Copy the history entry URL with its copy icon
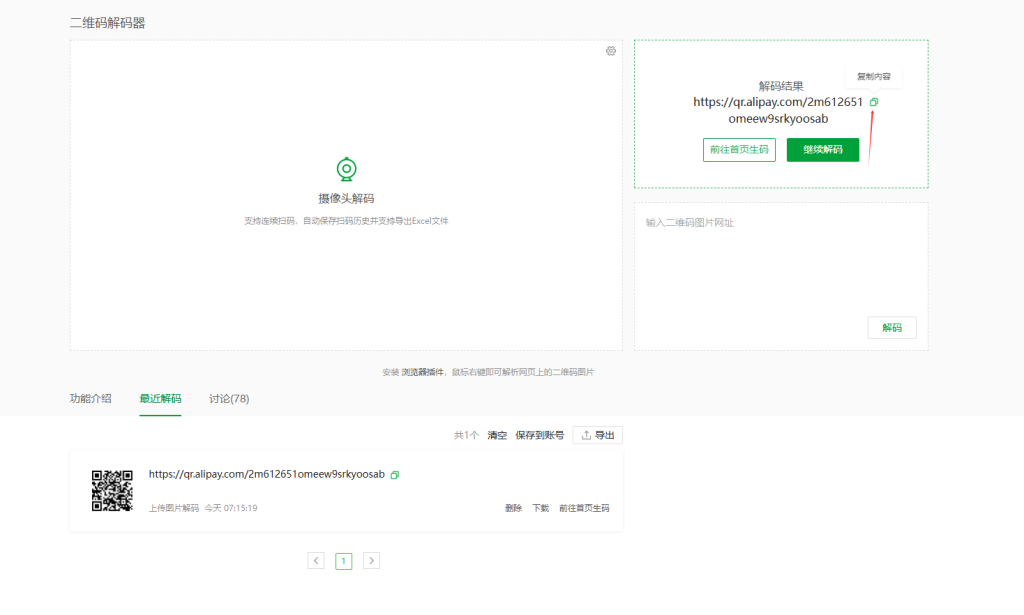1024x615 pixels. (395, 475)
